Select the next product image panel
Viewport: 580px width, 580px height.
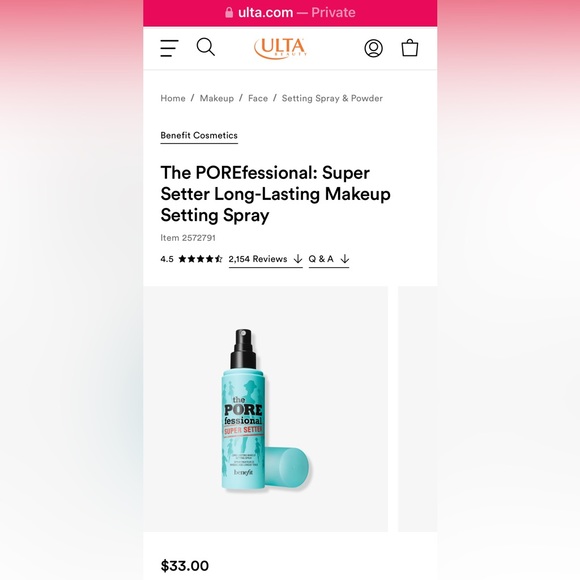click(417, 409)
